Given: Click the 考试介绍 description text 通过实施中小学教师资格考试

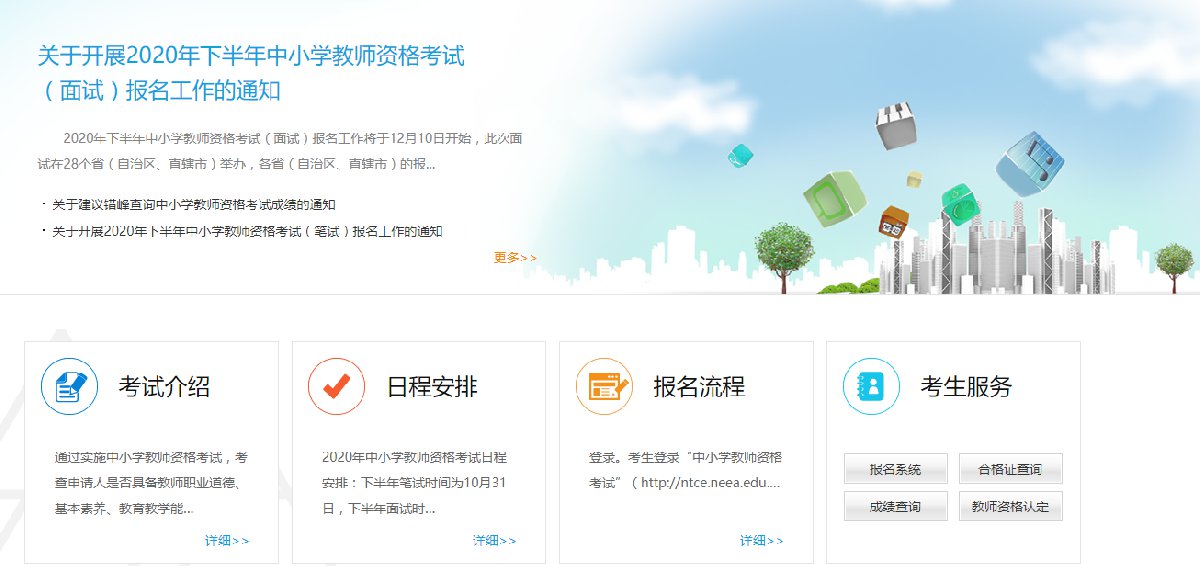Looking at the screenshot, I should 151,483.
